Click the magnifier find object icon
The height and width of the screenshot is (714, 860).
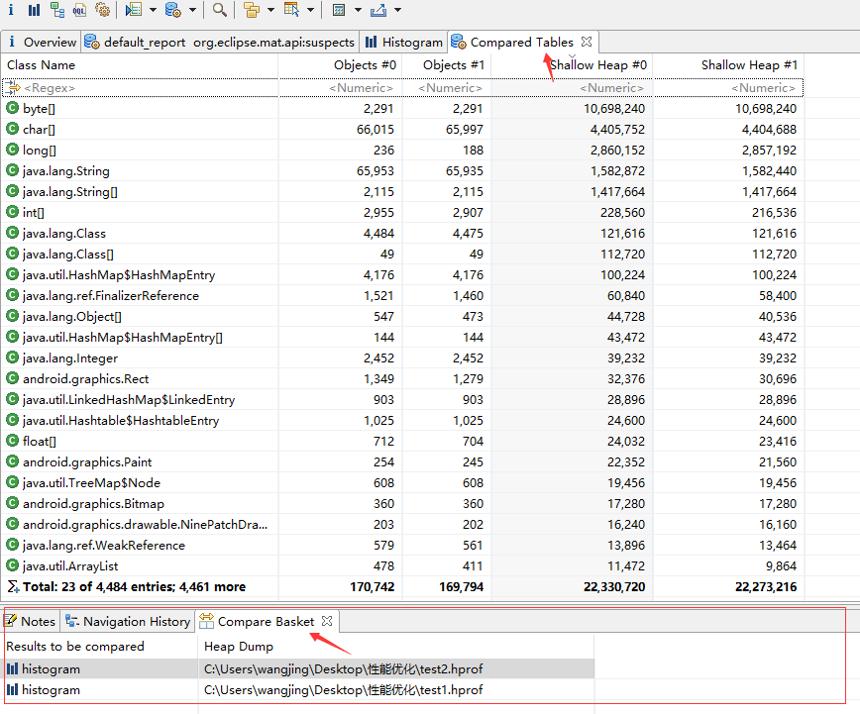219,9
